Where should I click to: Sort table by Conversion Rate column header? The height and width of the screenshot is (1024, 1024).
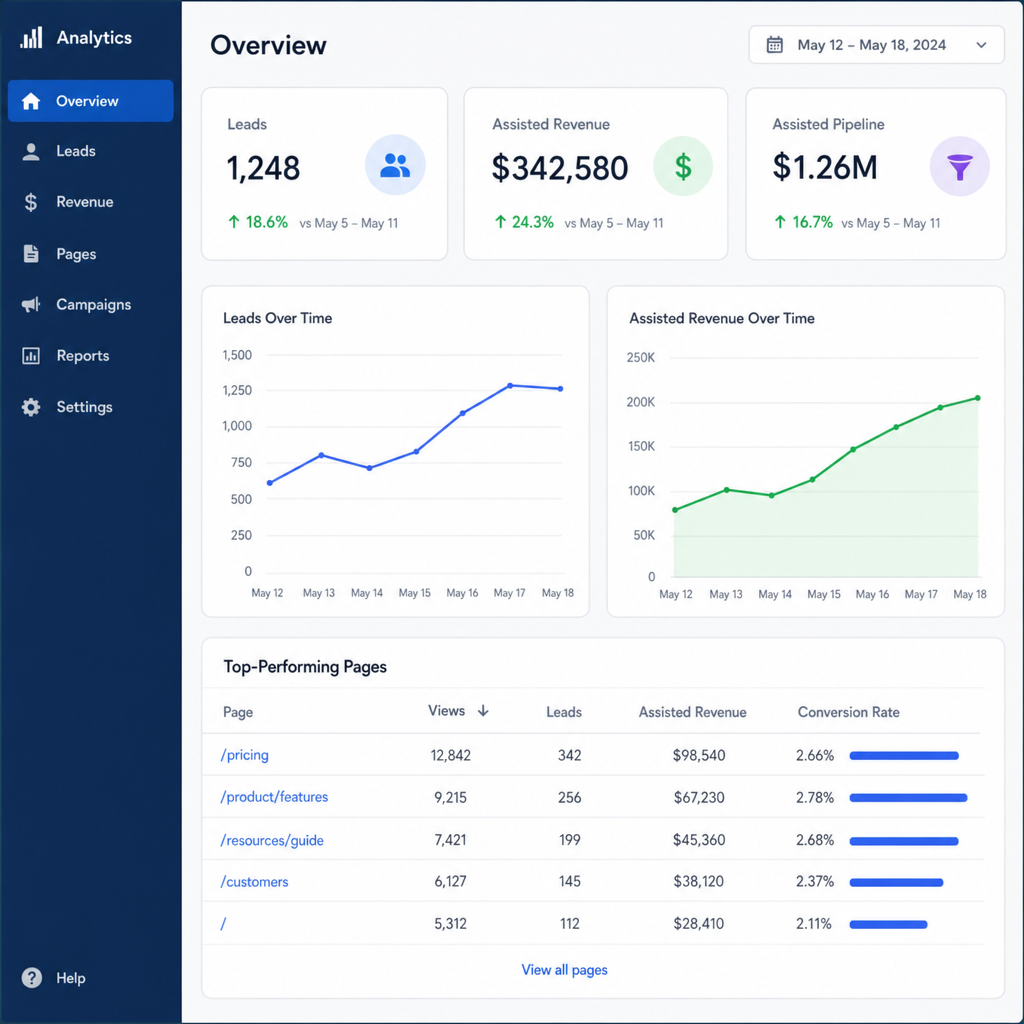point(848,712)
